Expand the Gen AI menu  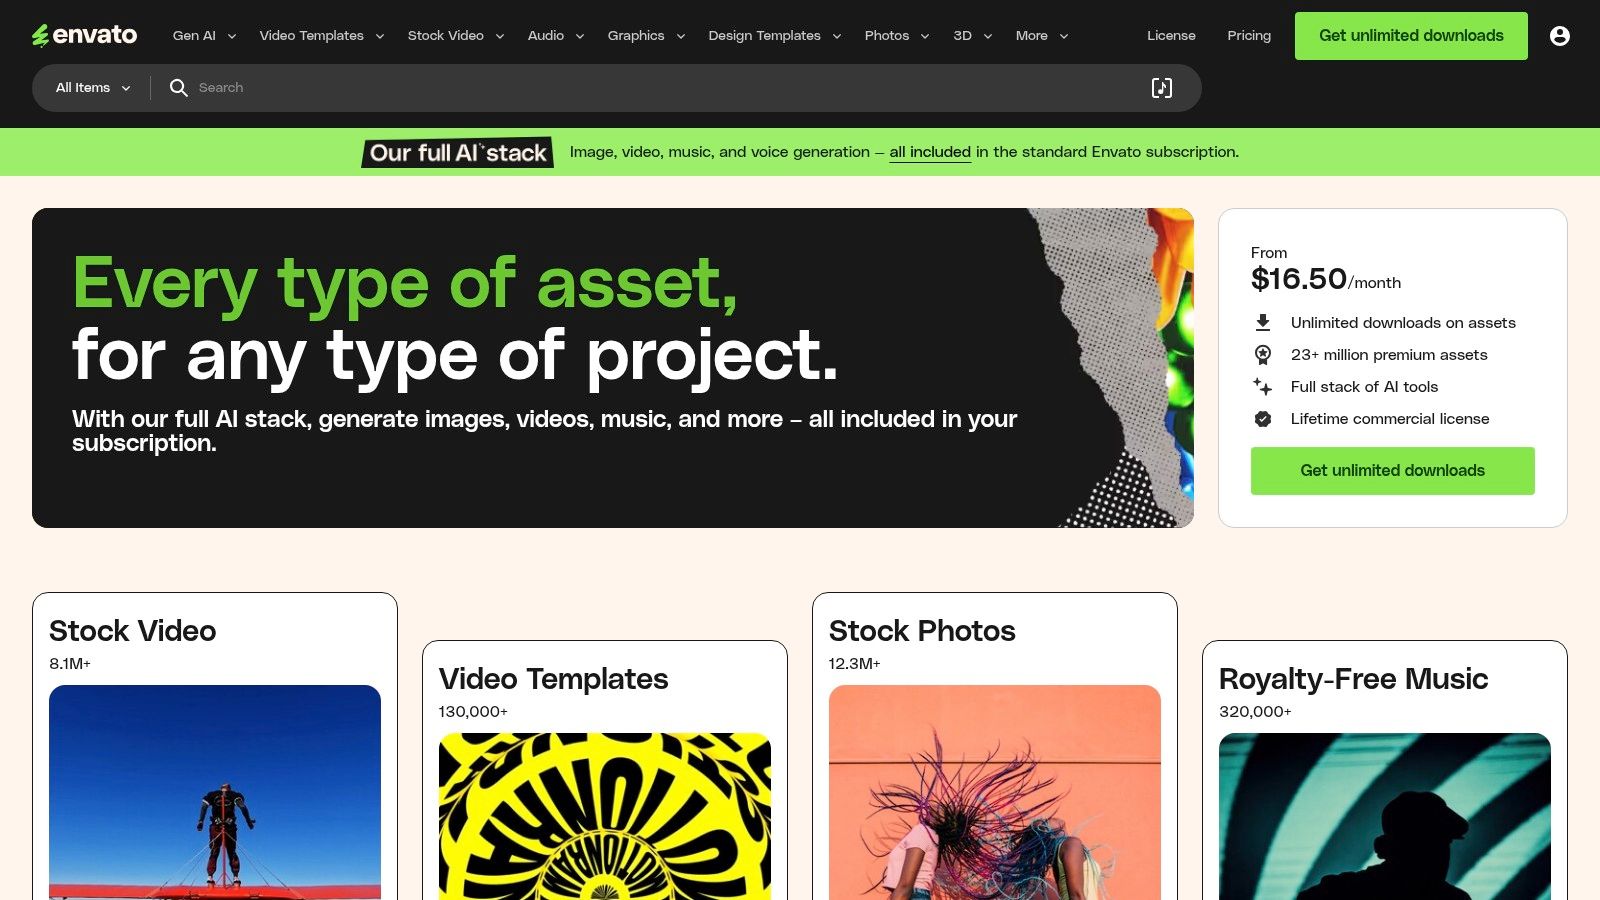coord(204,35)
